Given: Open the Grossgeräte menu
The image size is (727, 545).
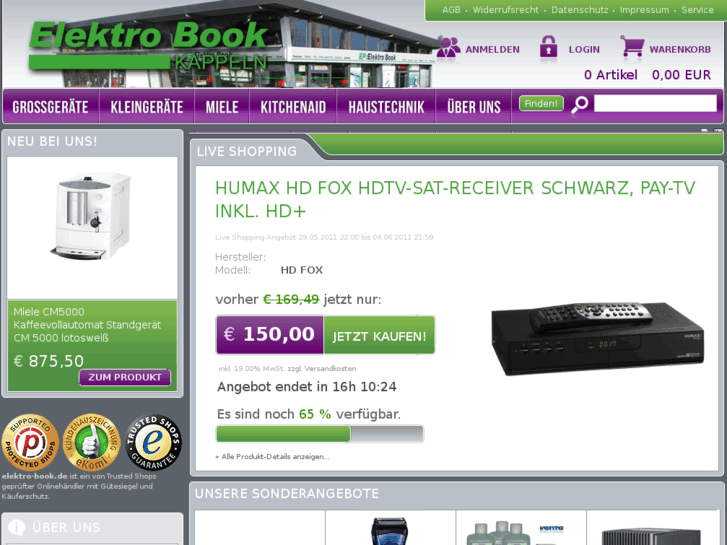Looking at the screenshot, I should point(51,107).
